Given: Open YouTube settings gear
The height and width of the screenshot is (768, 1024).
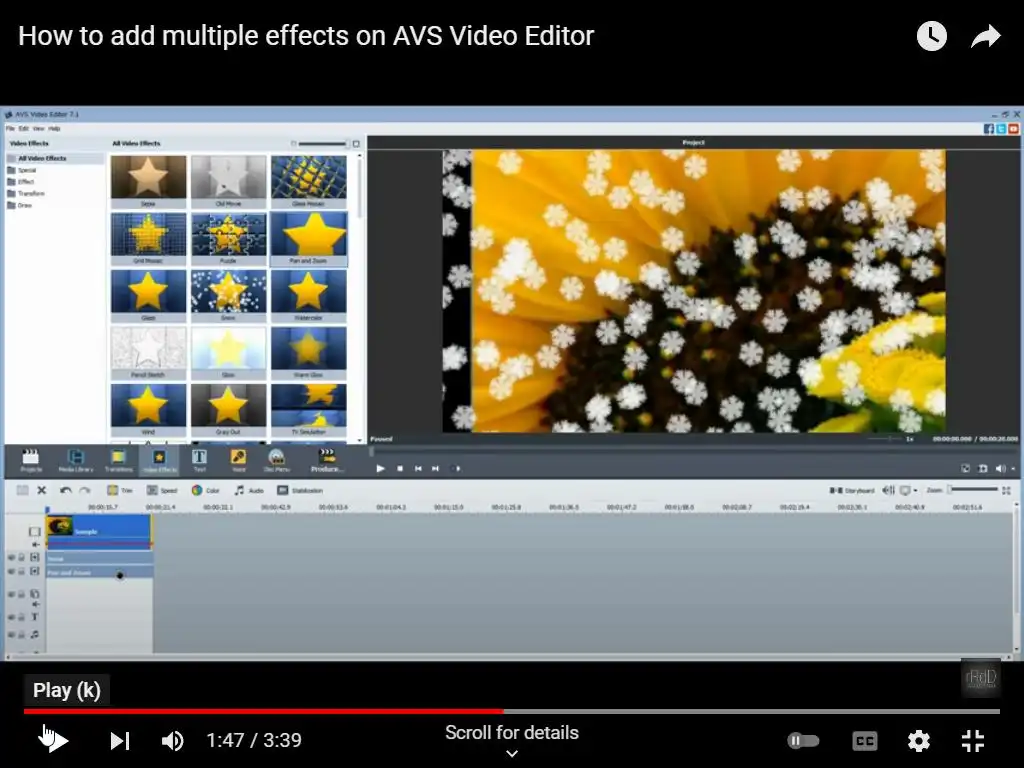Looking at the screenshot, I should click(919, 741).
